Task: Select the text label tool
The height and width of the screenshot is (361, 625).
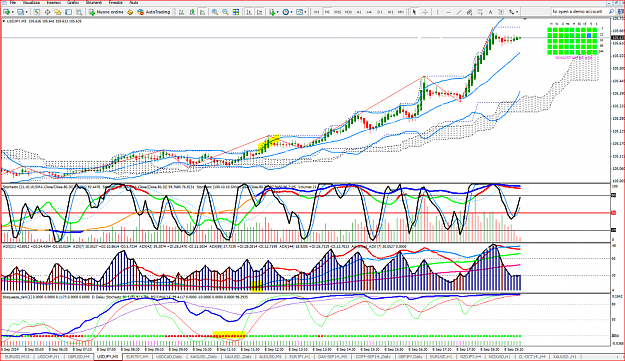Action: pos(501,12)
